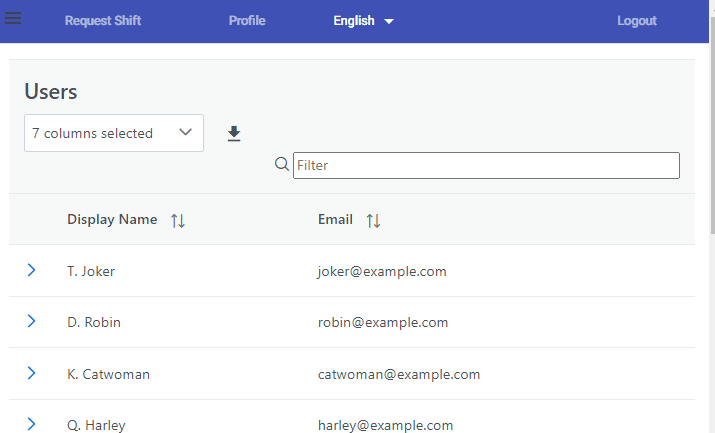Expand the T. Joker row
The image size is (715, 433).
31,270
